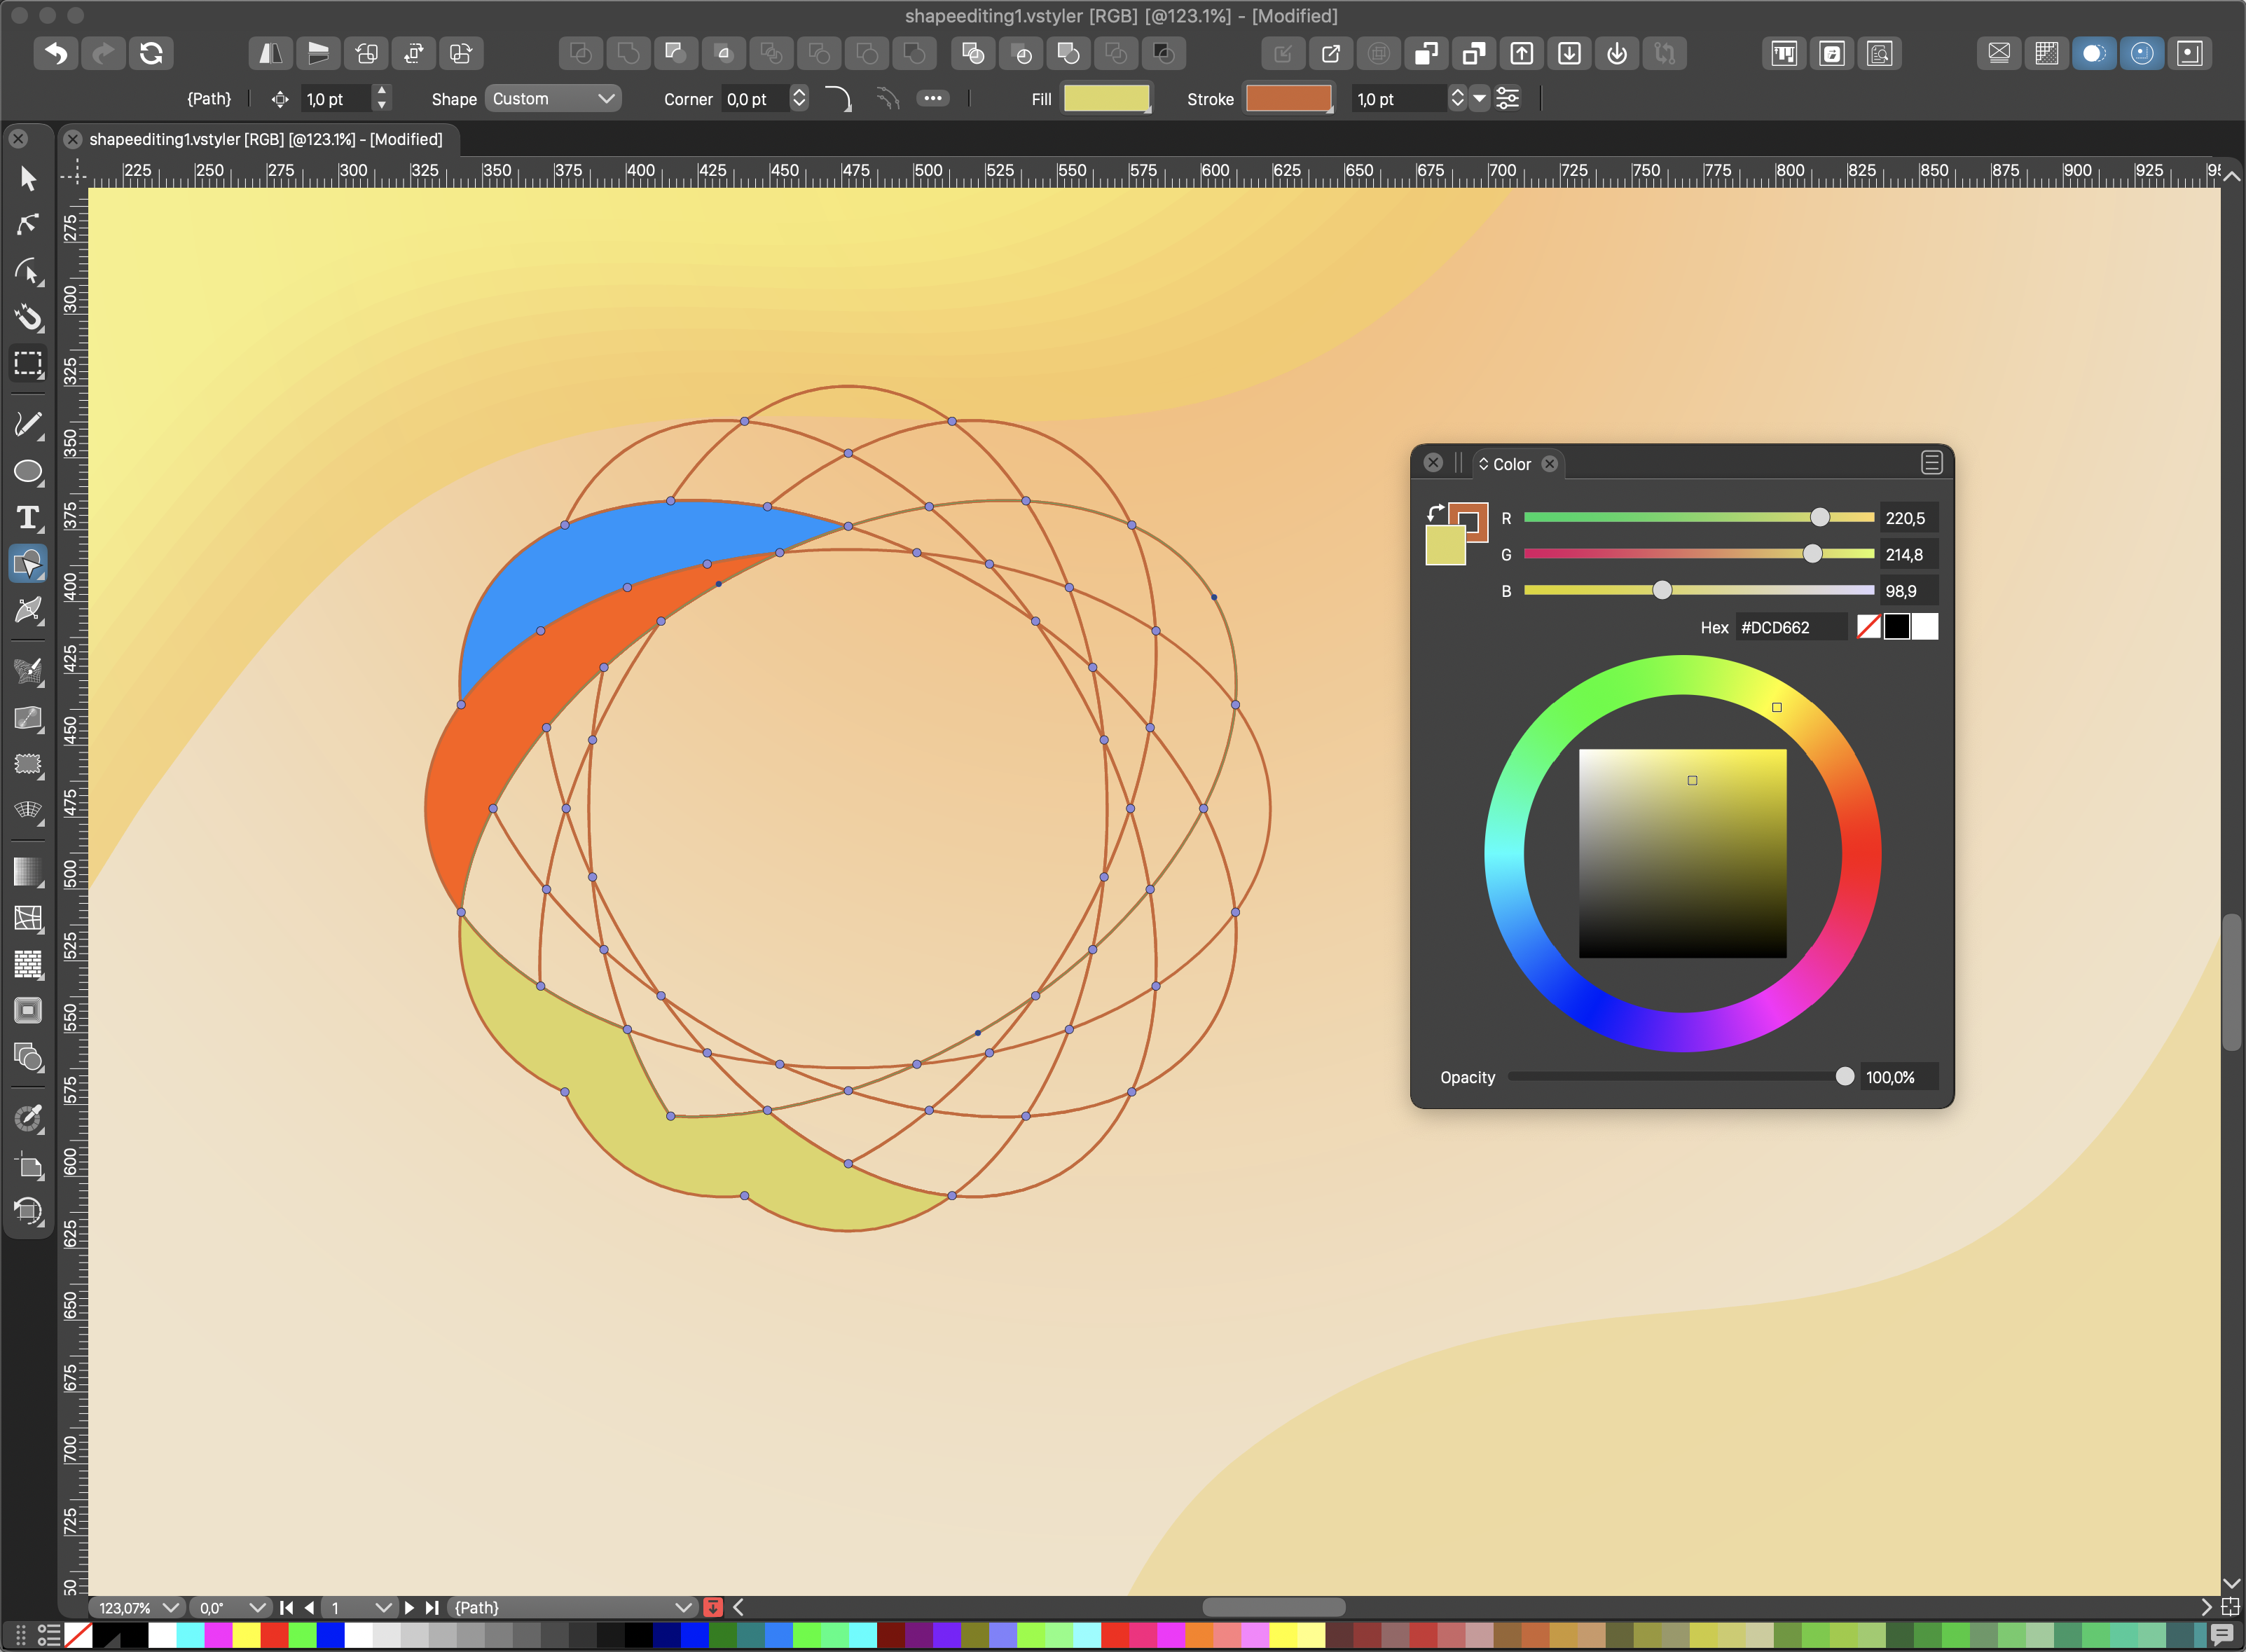2246x1652 pixels.
Task: Select the Text tool
Action: click(x=28, y=517)
